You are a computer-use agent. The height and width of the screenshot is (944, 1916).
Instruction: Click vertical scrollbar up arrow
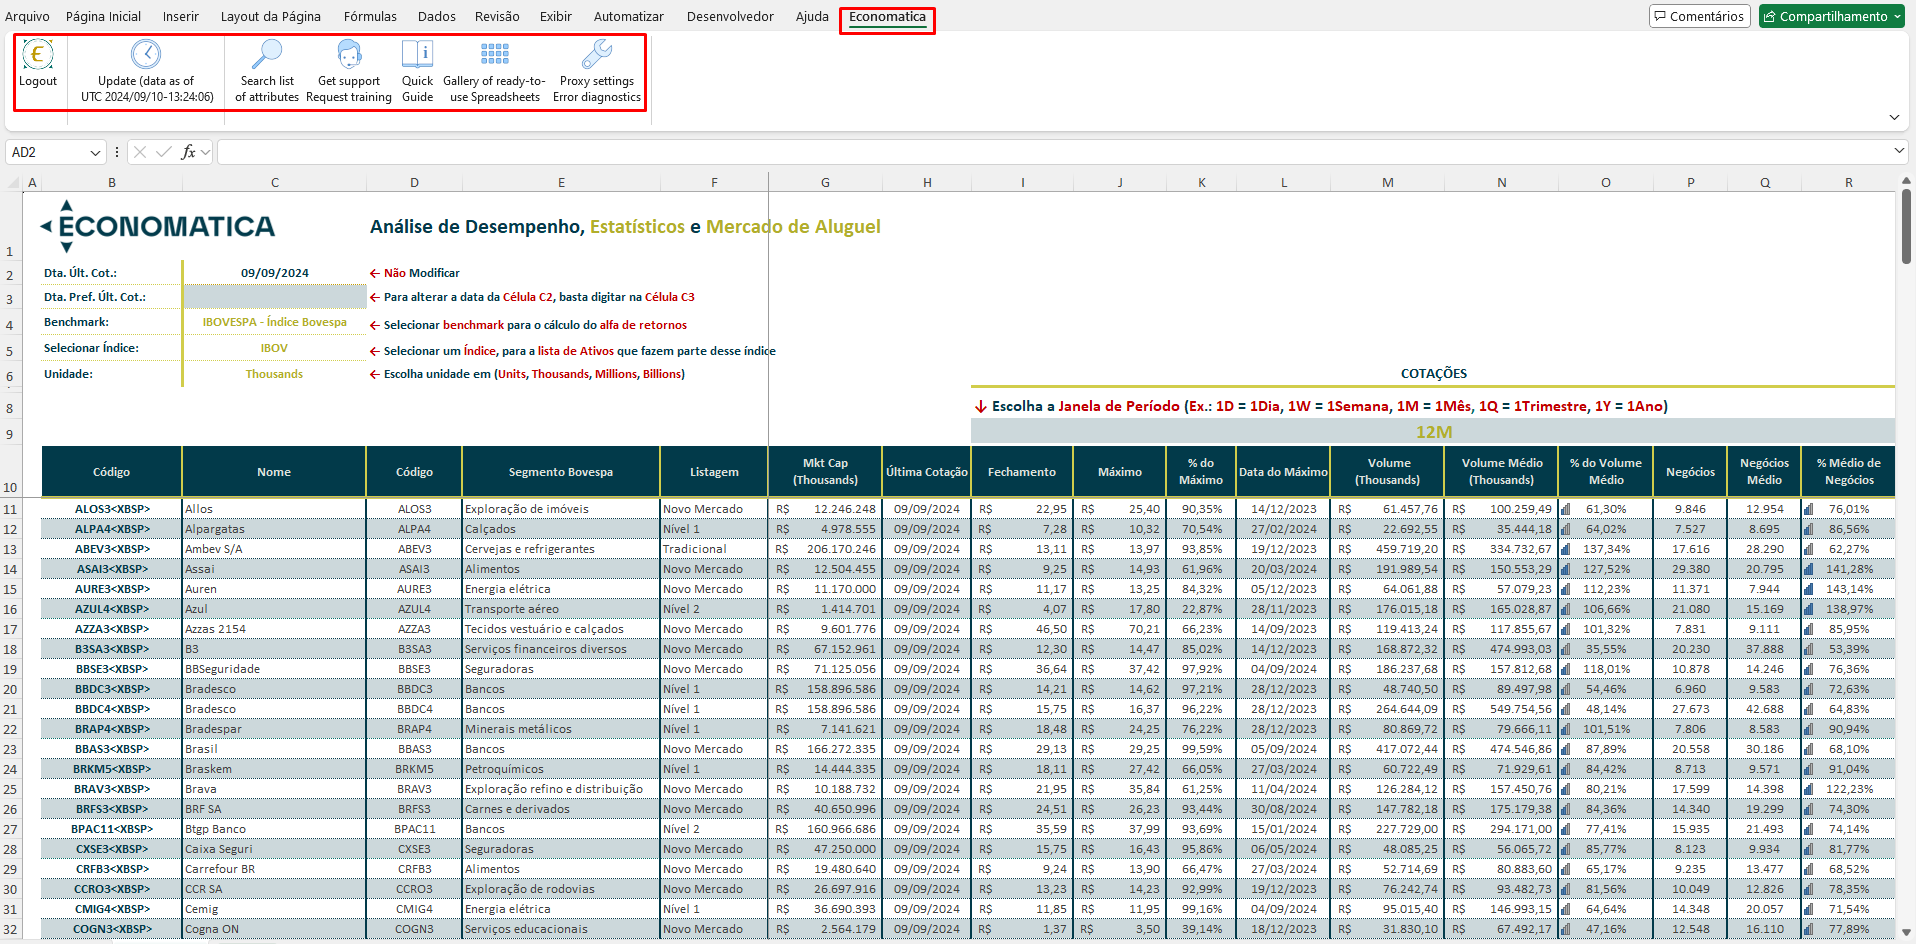point(1906,181)
